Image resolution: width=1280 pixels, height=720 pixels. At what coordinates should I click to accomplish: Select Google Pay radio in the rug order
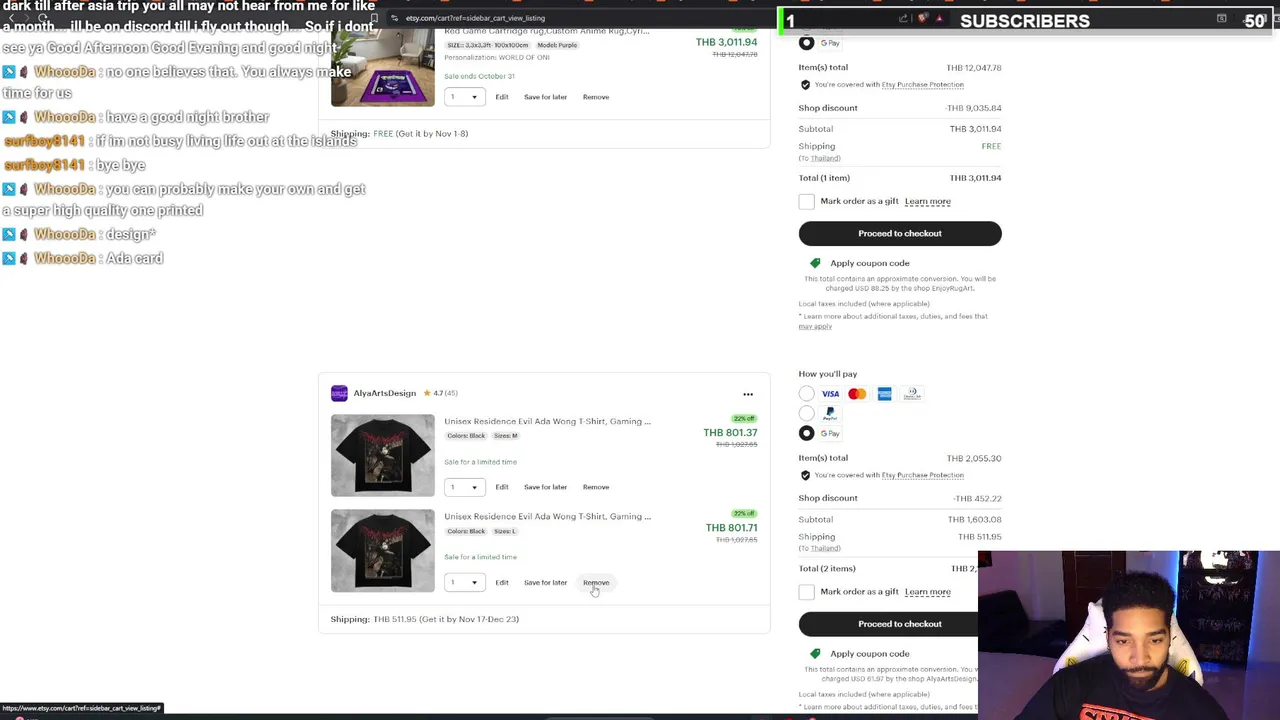[x=806, y=43]
